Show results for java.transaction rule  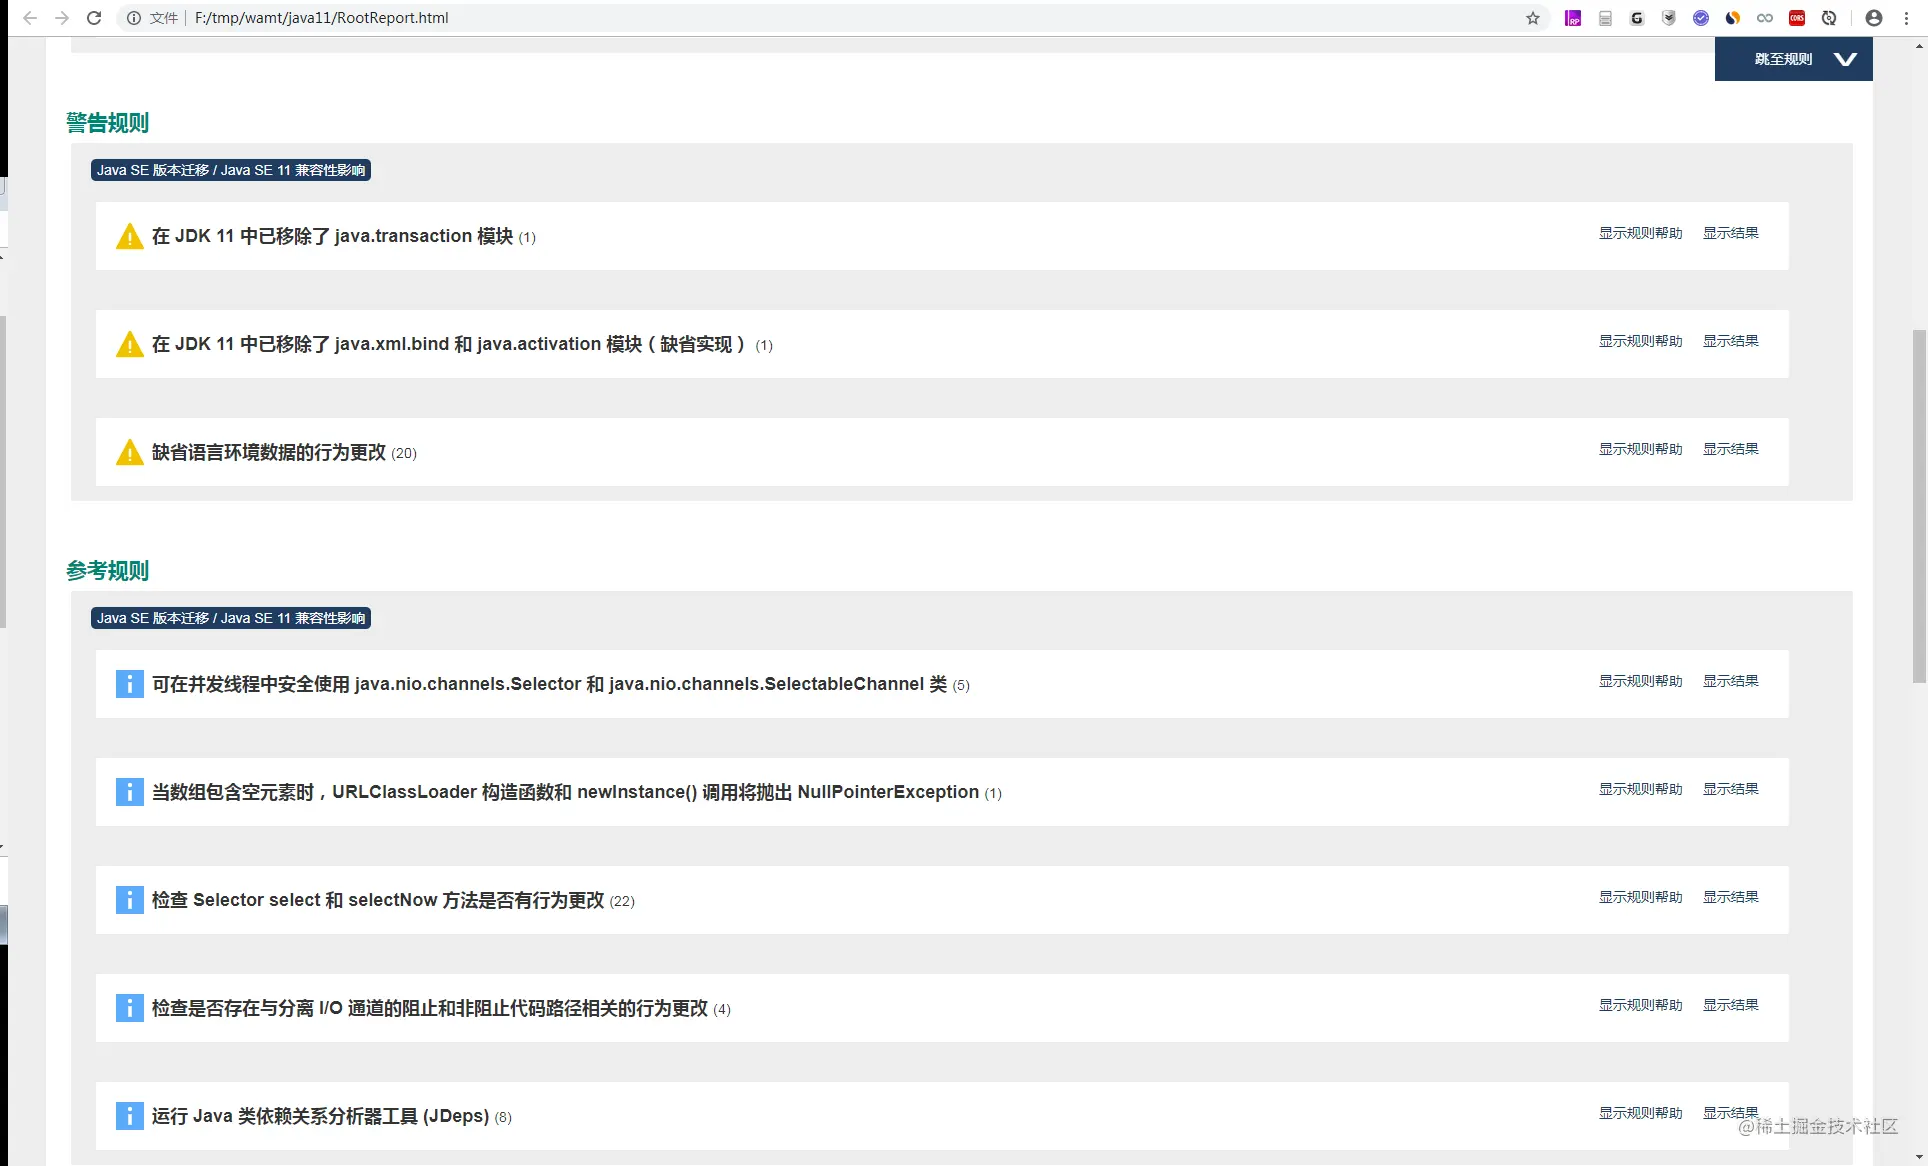pyautogui.click(x=1731, y=233)
